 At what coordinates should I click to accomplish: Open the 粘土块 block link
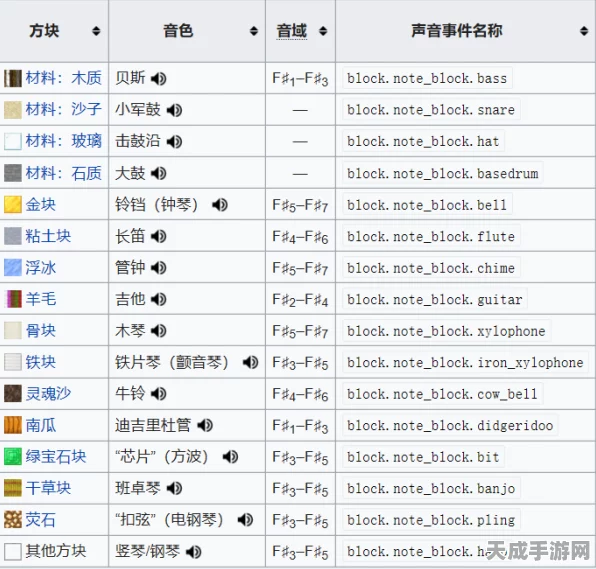(x=48, y=236)
